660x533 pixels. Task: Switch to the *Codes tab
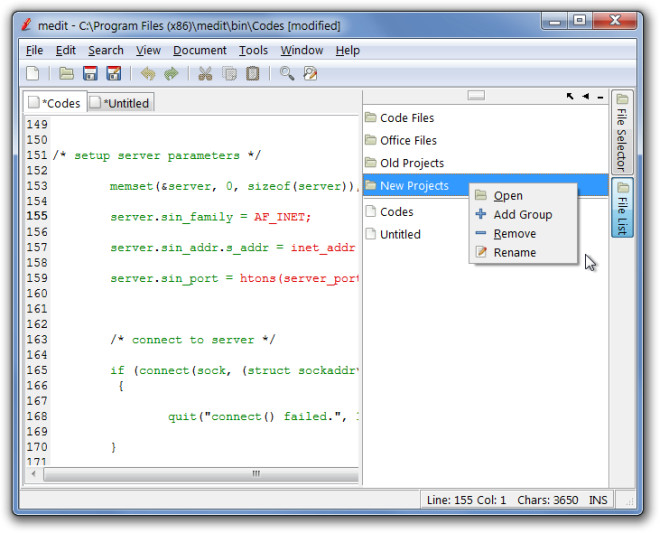click(x=55, y=103)
